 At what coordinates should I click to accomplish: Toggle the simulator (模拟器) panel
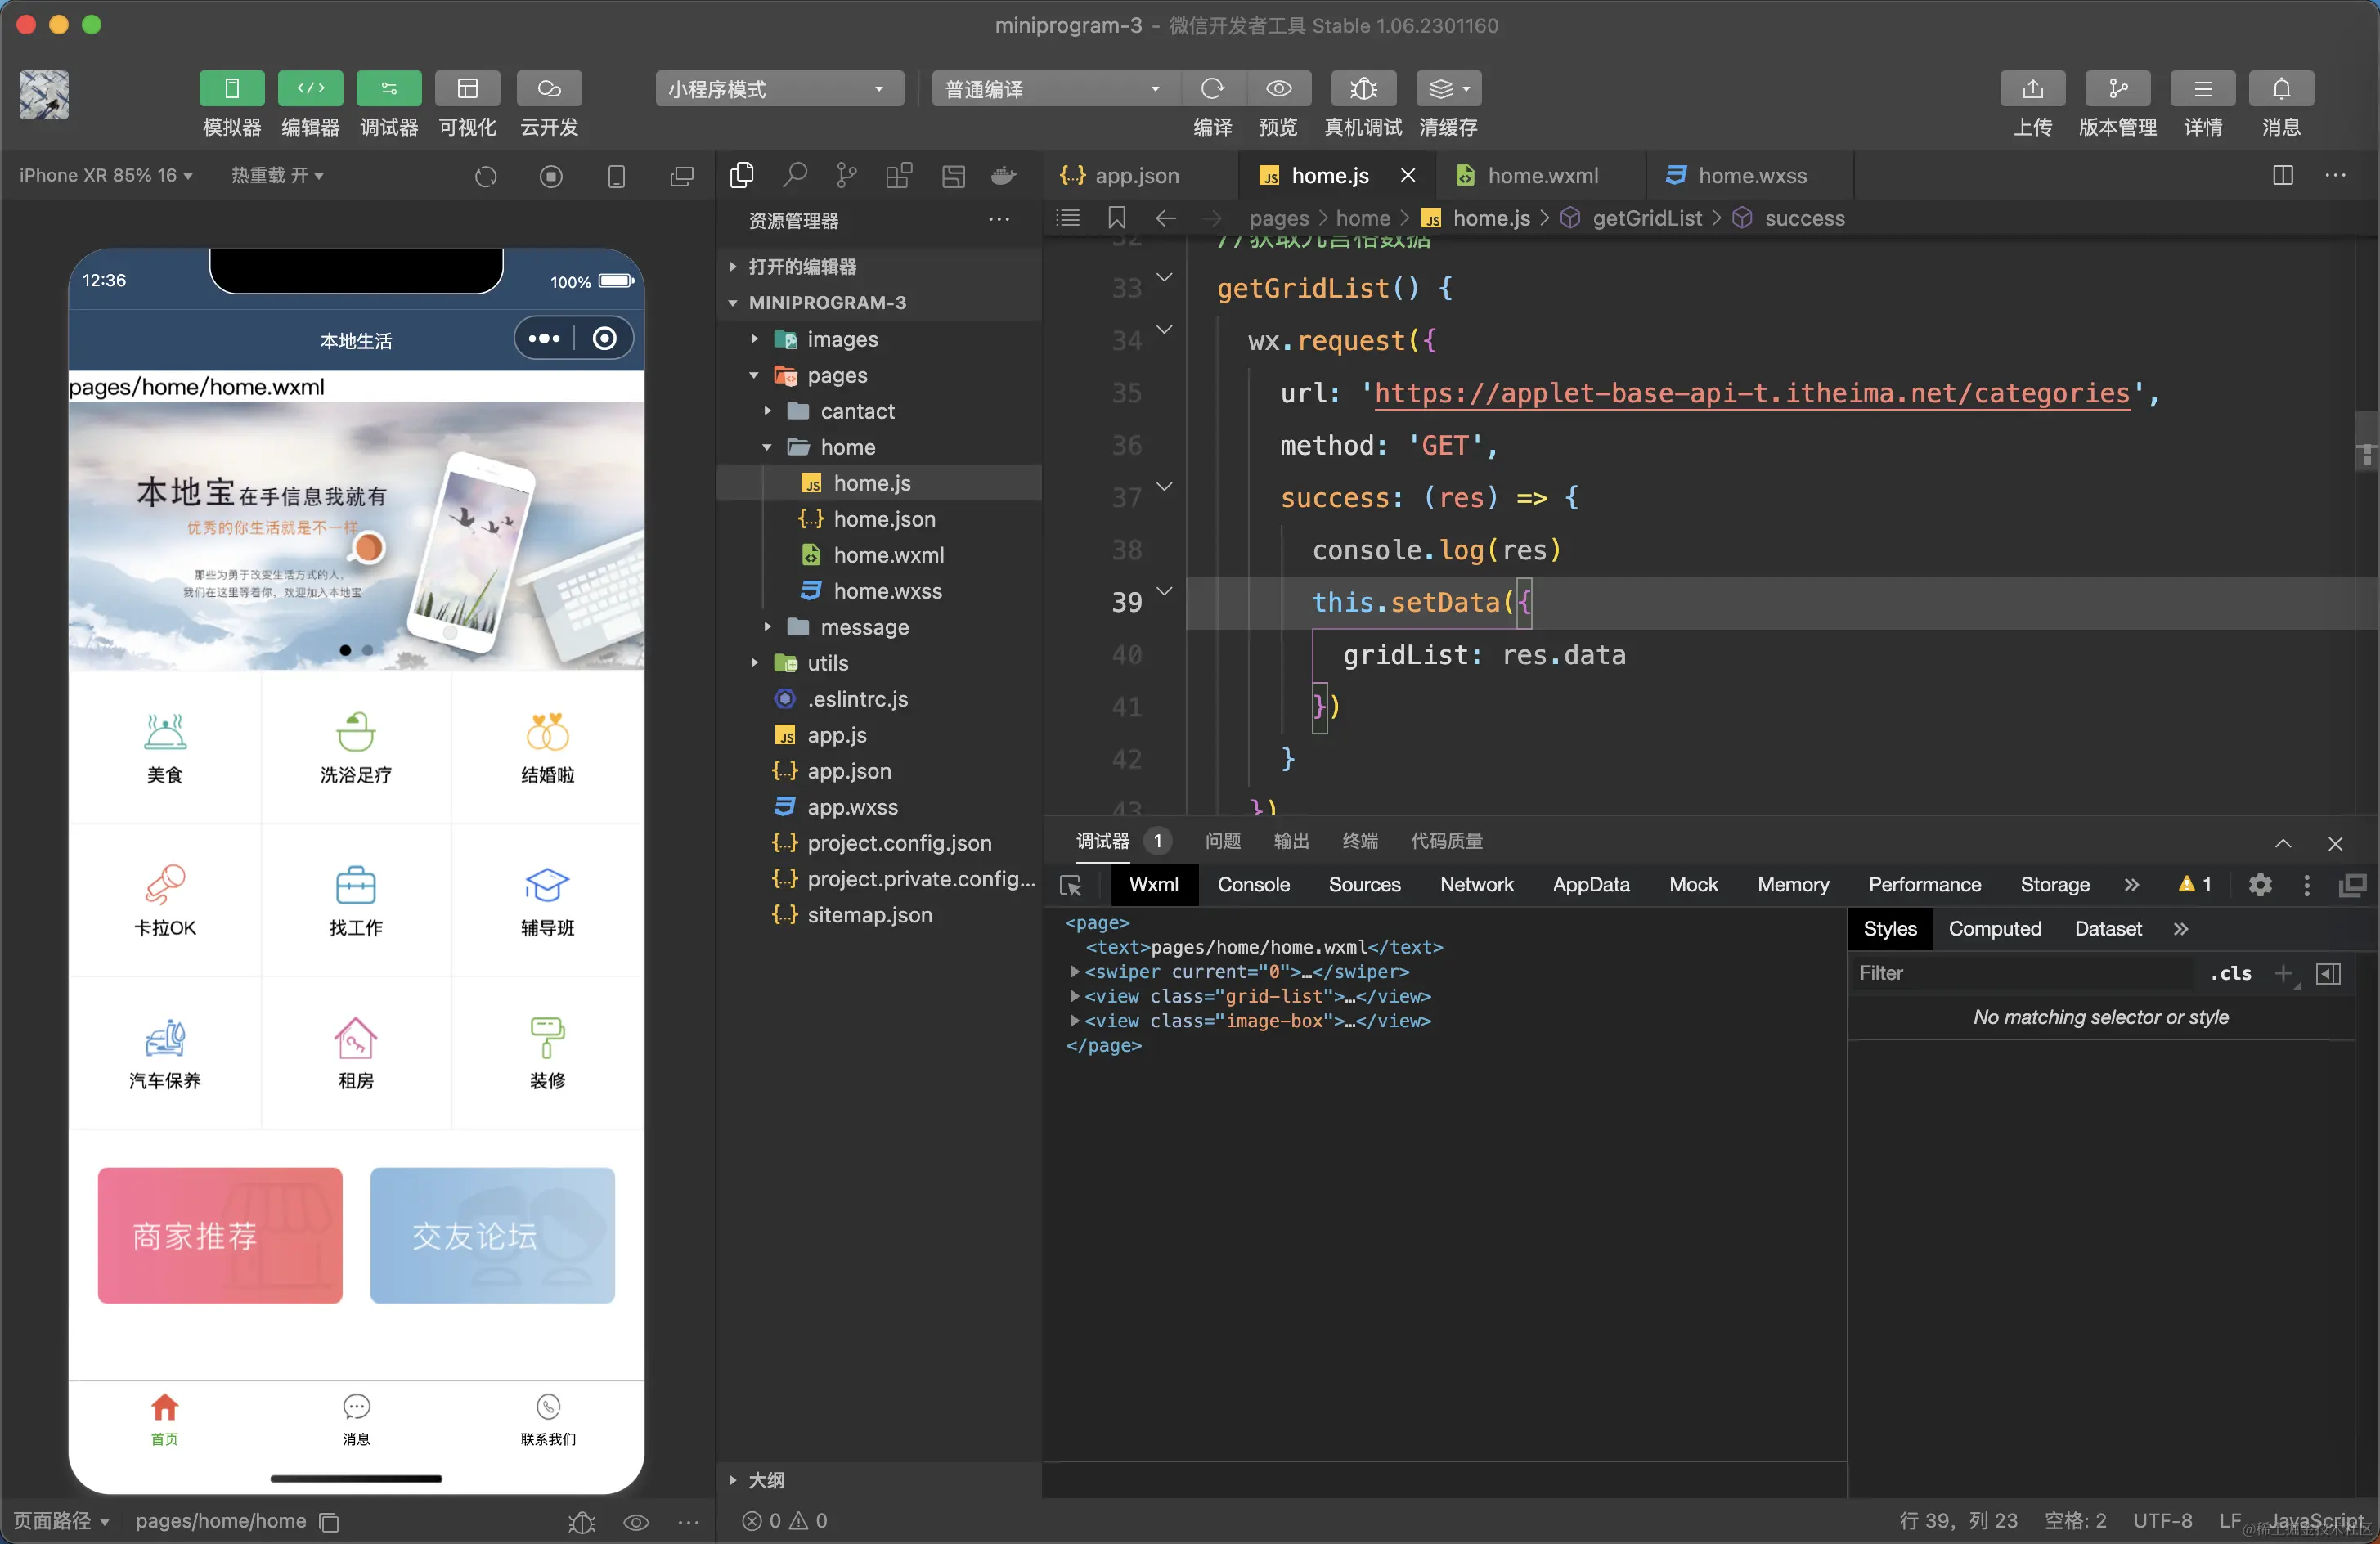(x=231, y=89)
